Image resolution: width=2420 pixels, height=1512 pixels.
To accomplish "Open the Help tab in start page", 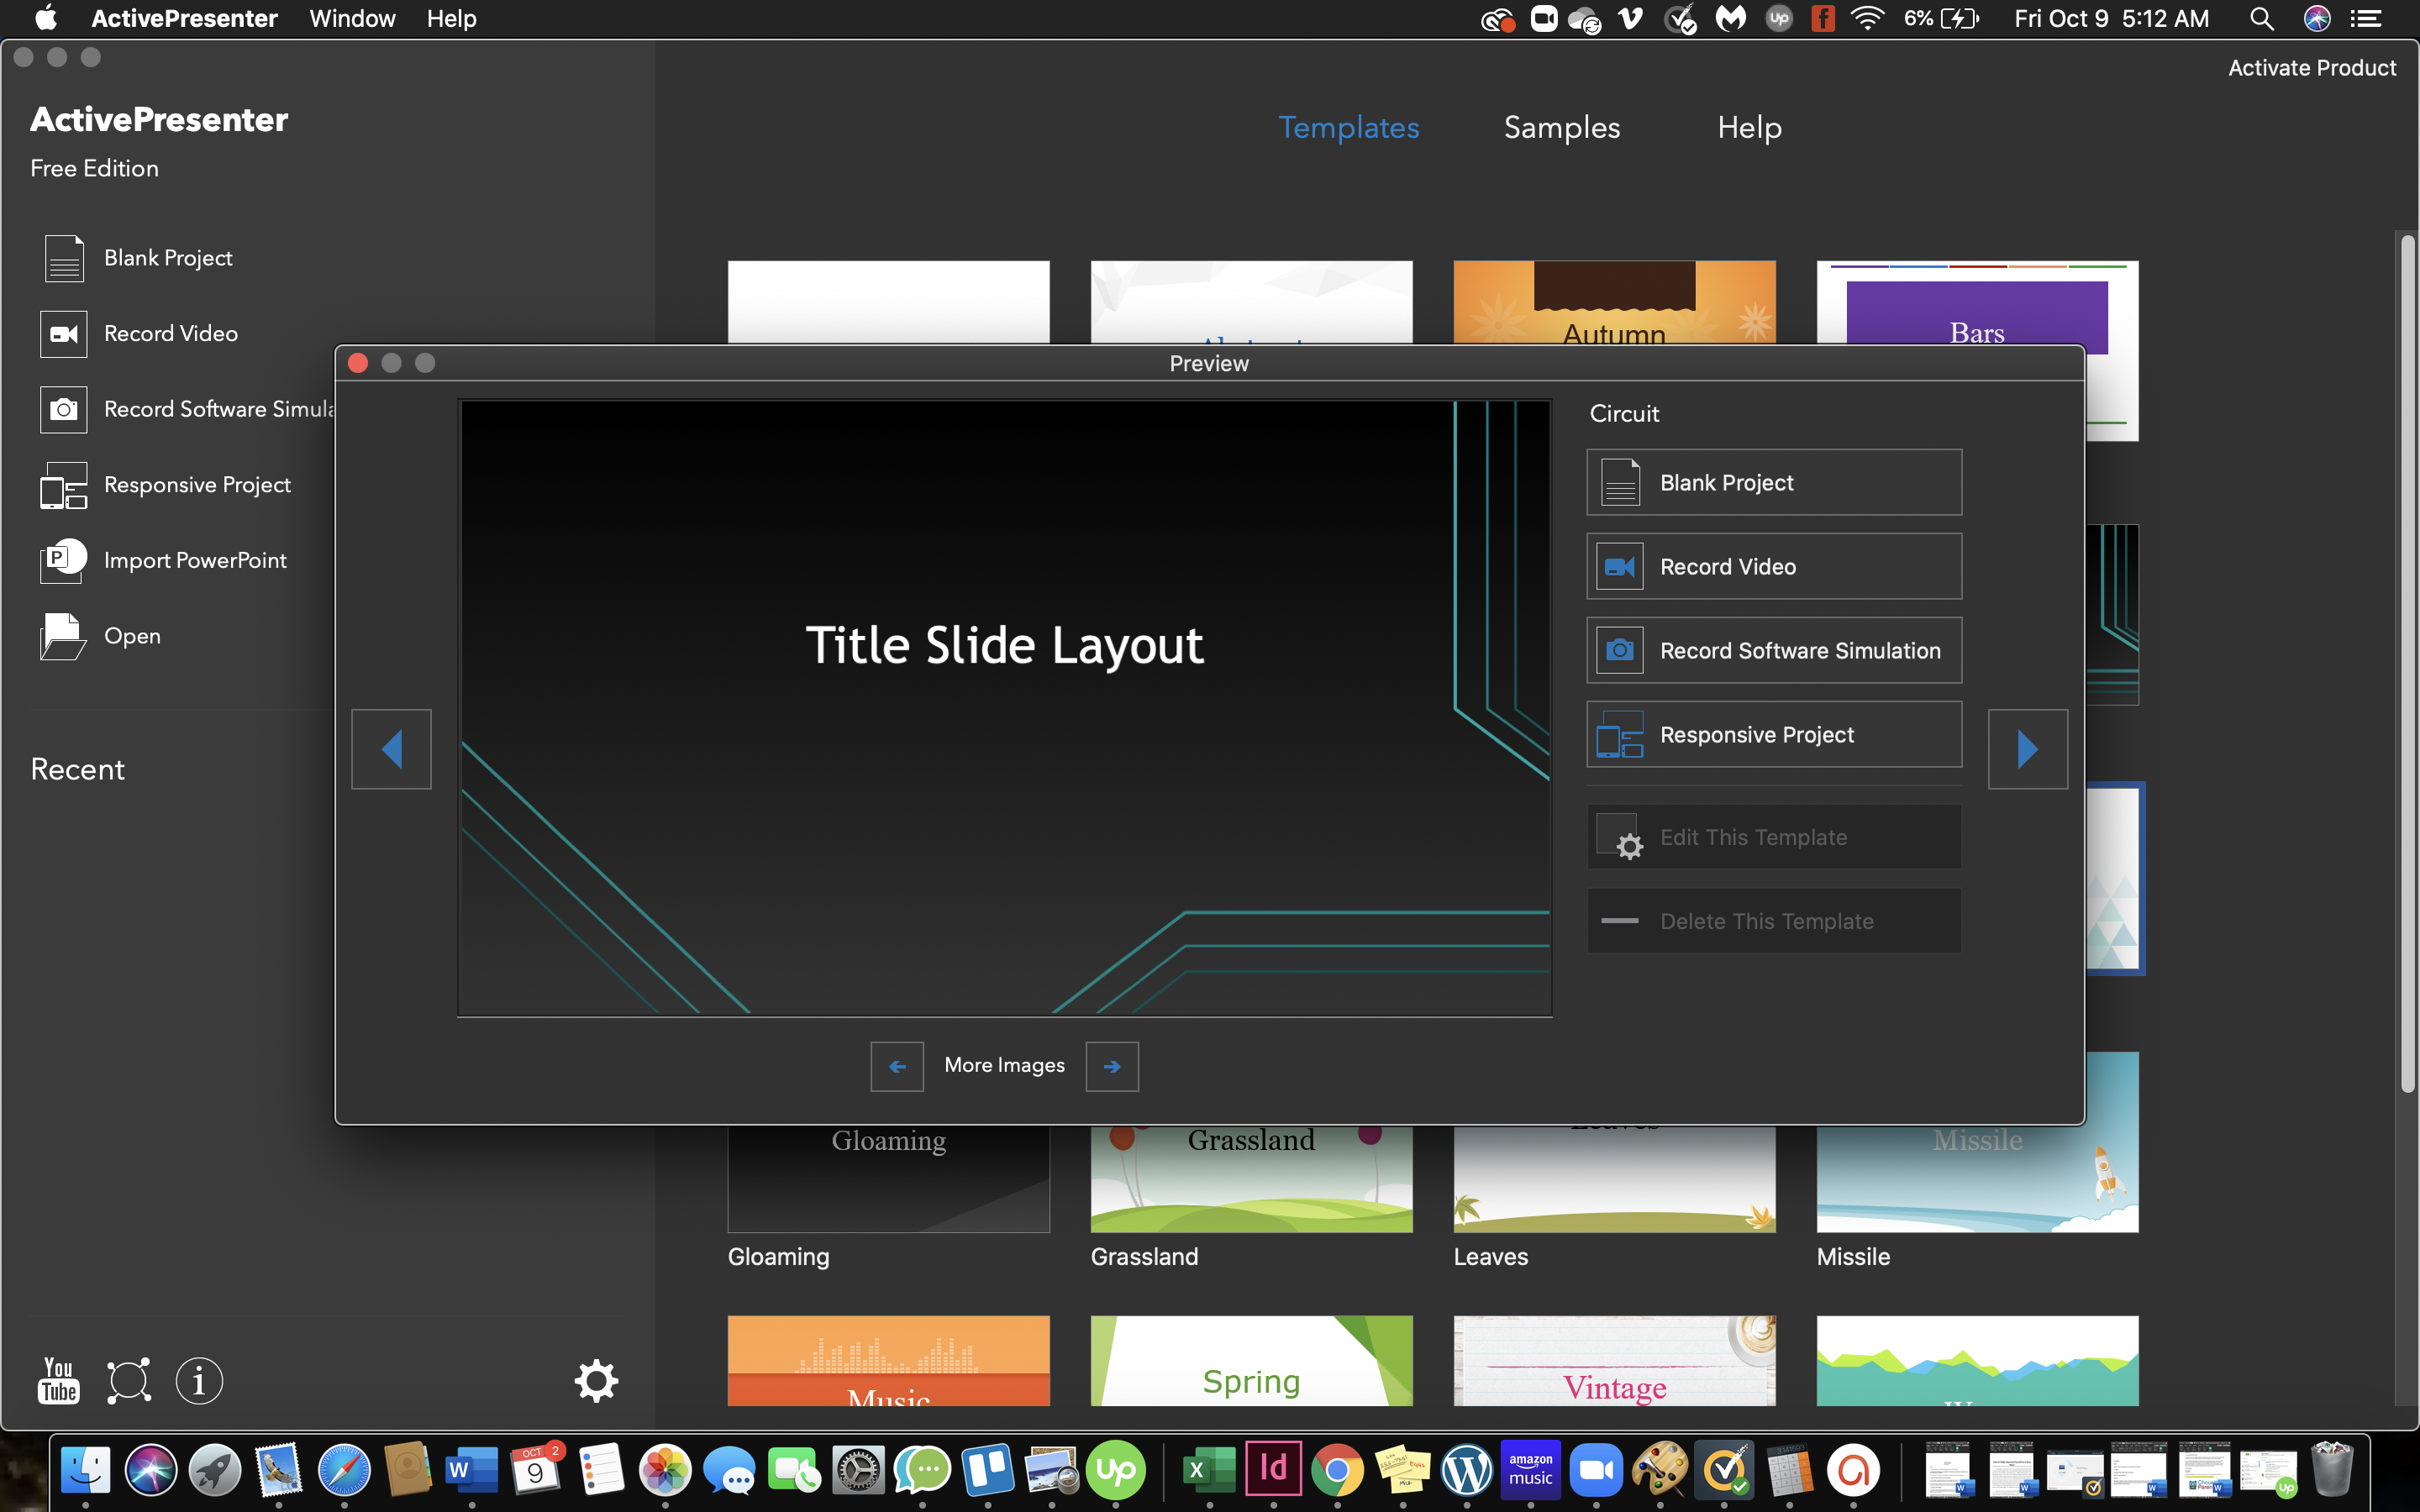I will click(1749, 128).
